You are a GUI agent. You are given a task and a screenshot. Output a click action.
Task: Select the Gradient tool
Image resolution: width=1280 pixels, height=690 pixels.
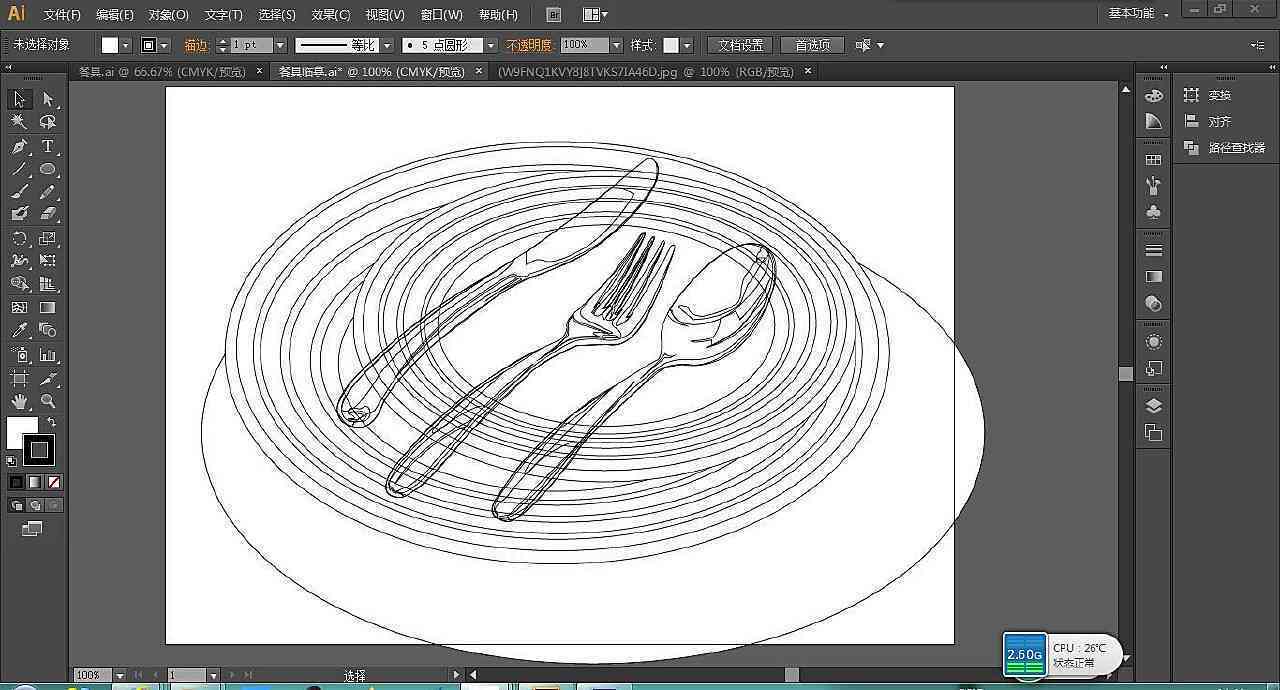click(x=47, y=308)
